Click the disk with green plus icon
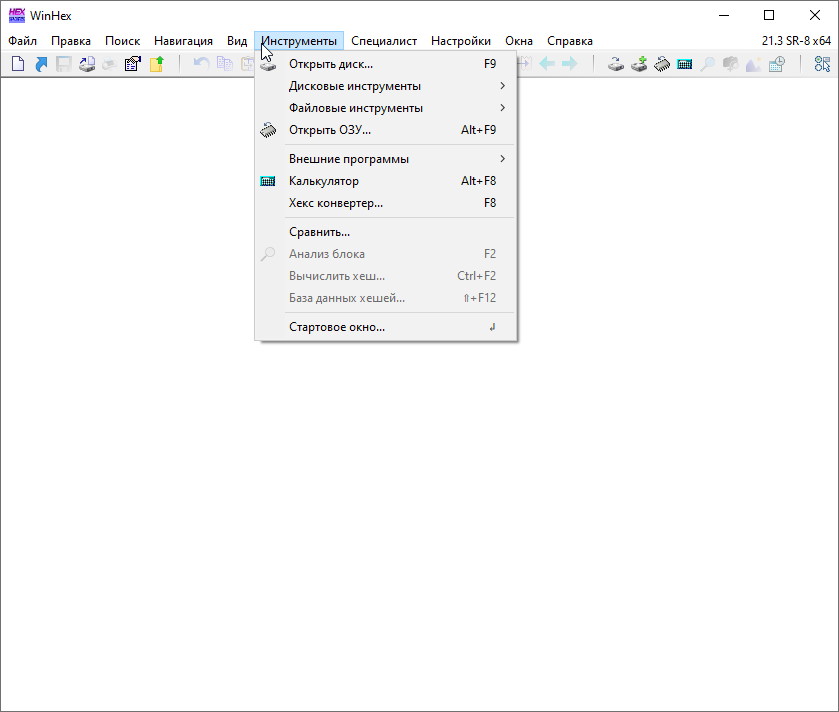This screenshot has height=712, width=839. click(x=639, y=64)
